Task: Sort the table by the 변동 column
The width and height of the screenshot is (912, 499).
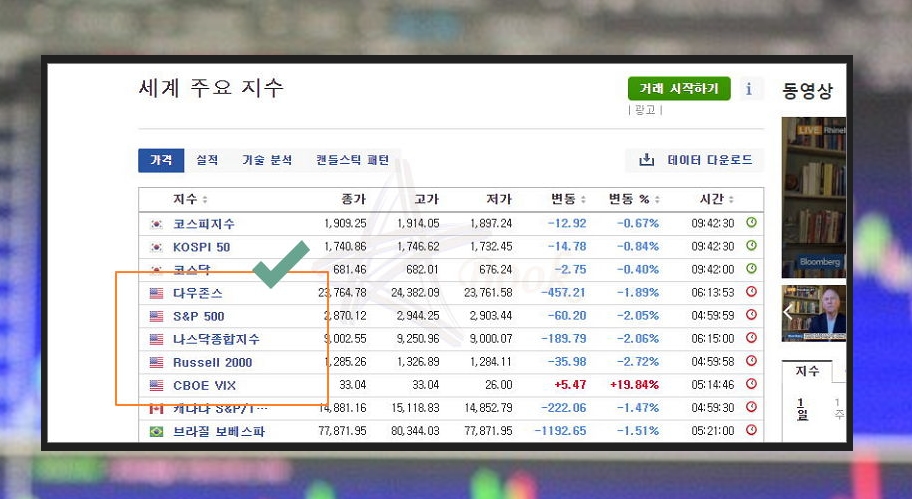Action: coord(583,199)
